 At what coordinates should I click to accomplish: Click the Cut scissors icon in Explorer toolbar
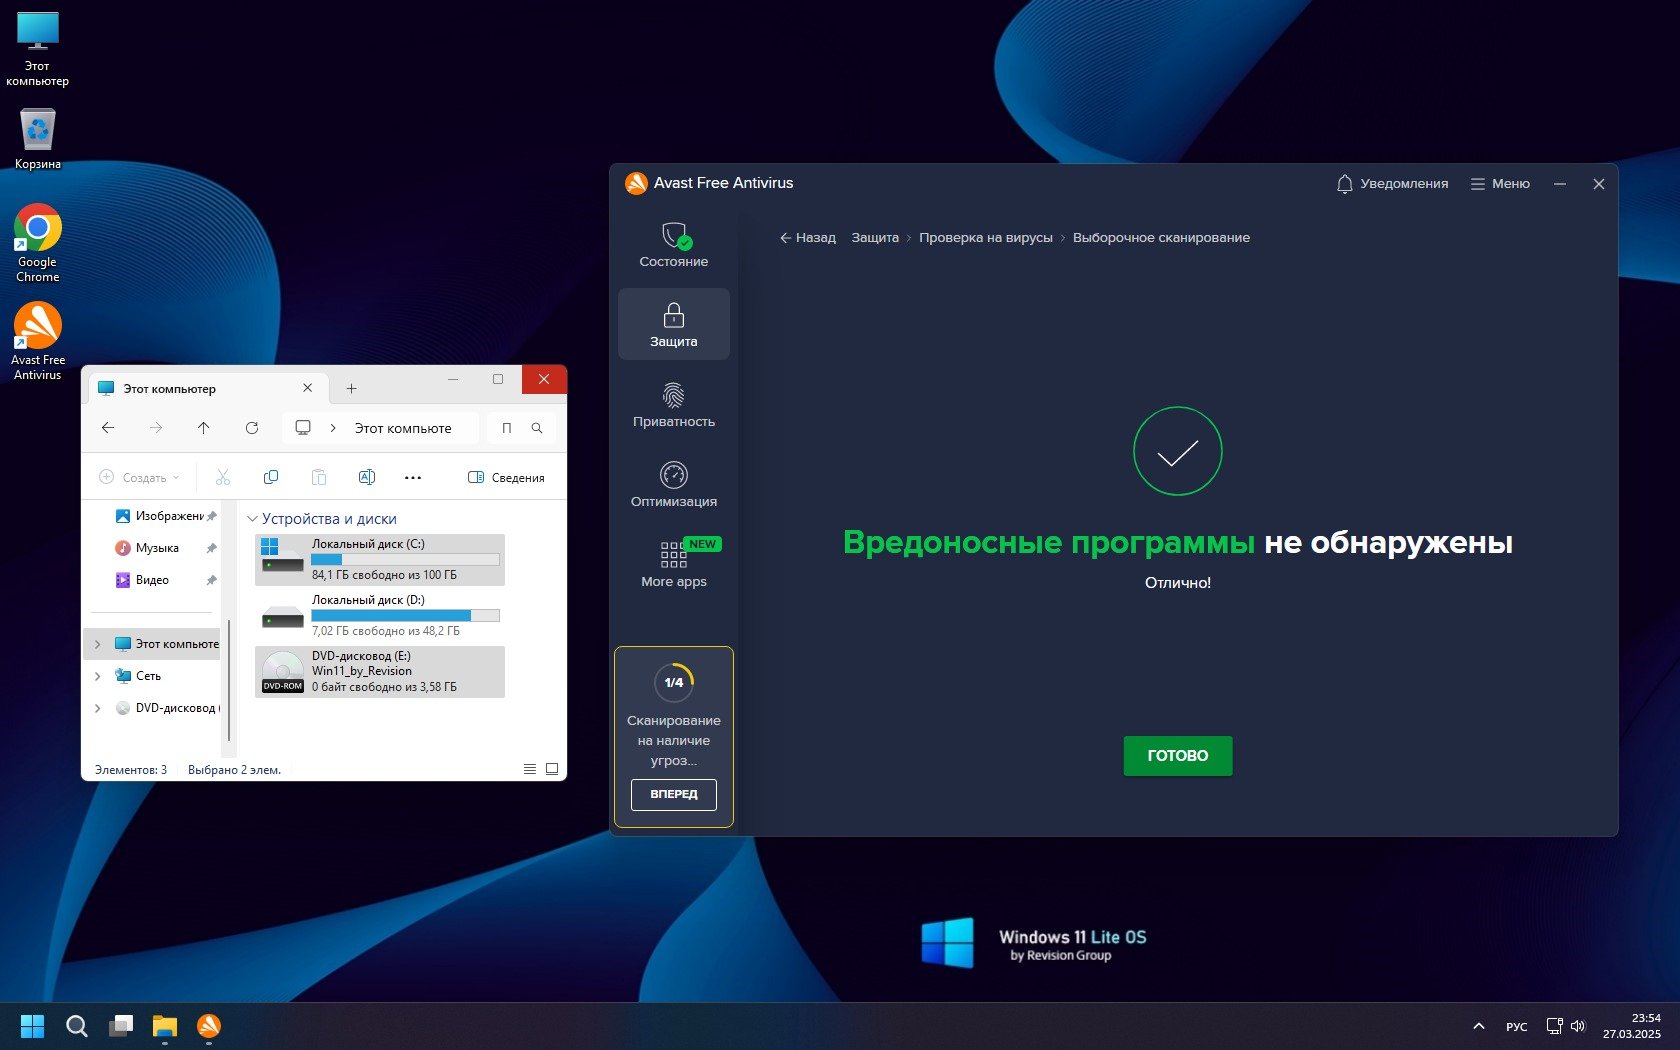(223, 478)
